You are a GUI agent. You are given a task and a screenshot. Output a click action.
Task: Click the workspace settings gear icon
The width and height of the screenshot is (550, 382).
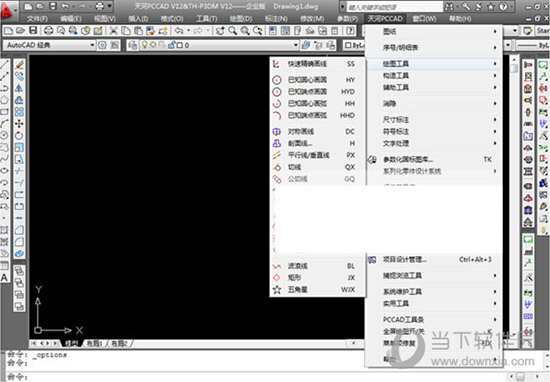click(x=102, y=45)
